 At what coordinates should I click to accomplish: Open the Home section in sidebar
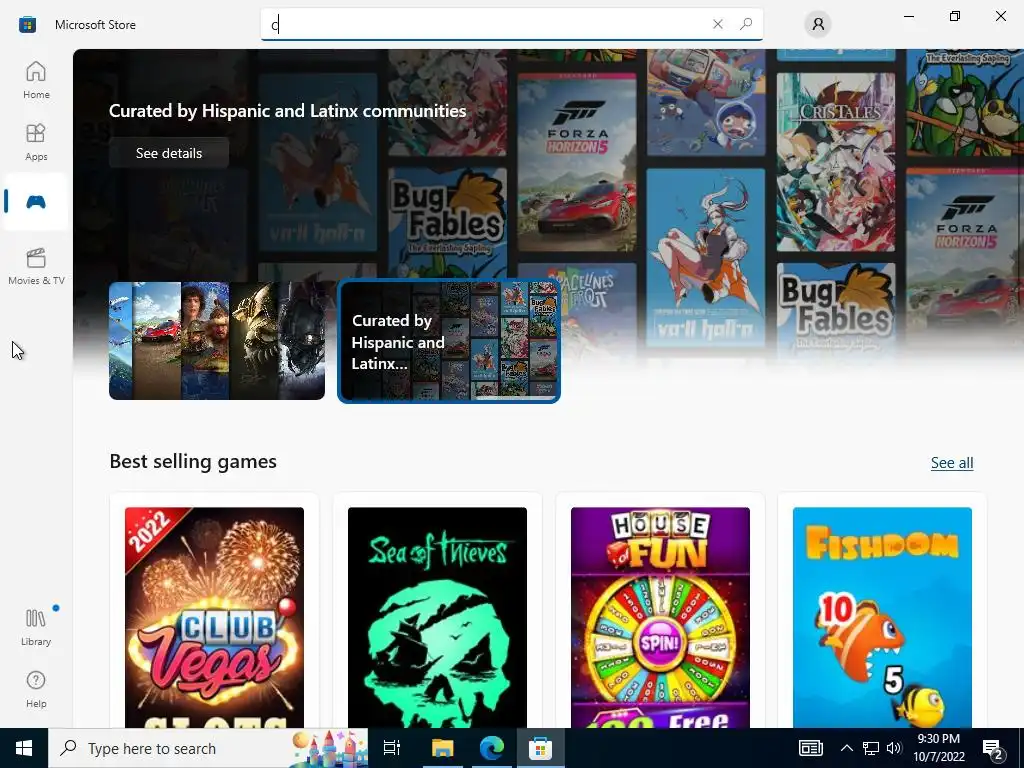[x=36, y=80]
